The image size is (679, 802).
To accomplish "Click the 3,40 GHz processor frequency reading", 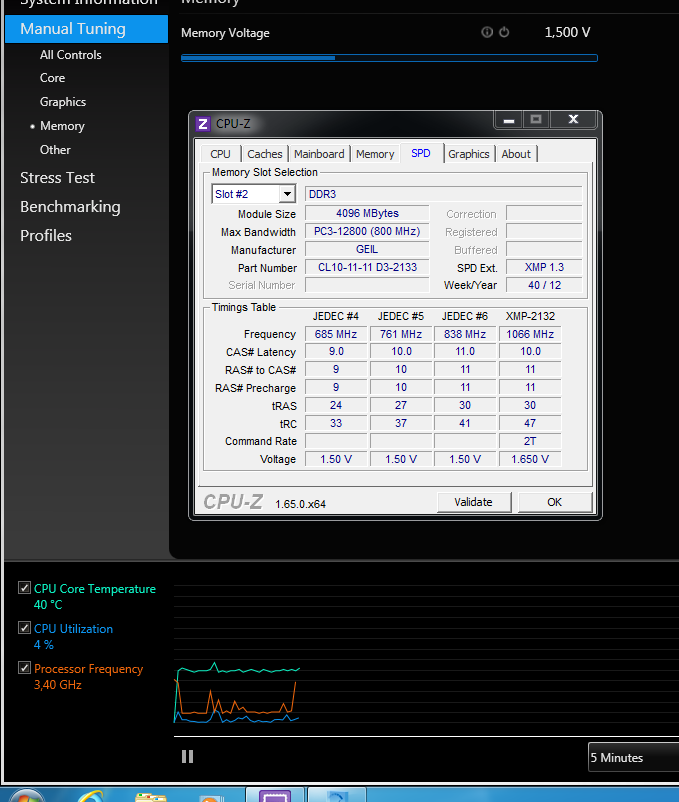I will click(x=58, y=685).
